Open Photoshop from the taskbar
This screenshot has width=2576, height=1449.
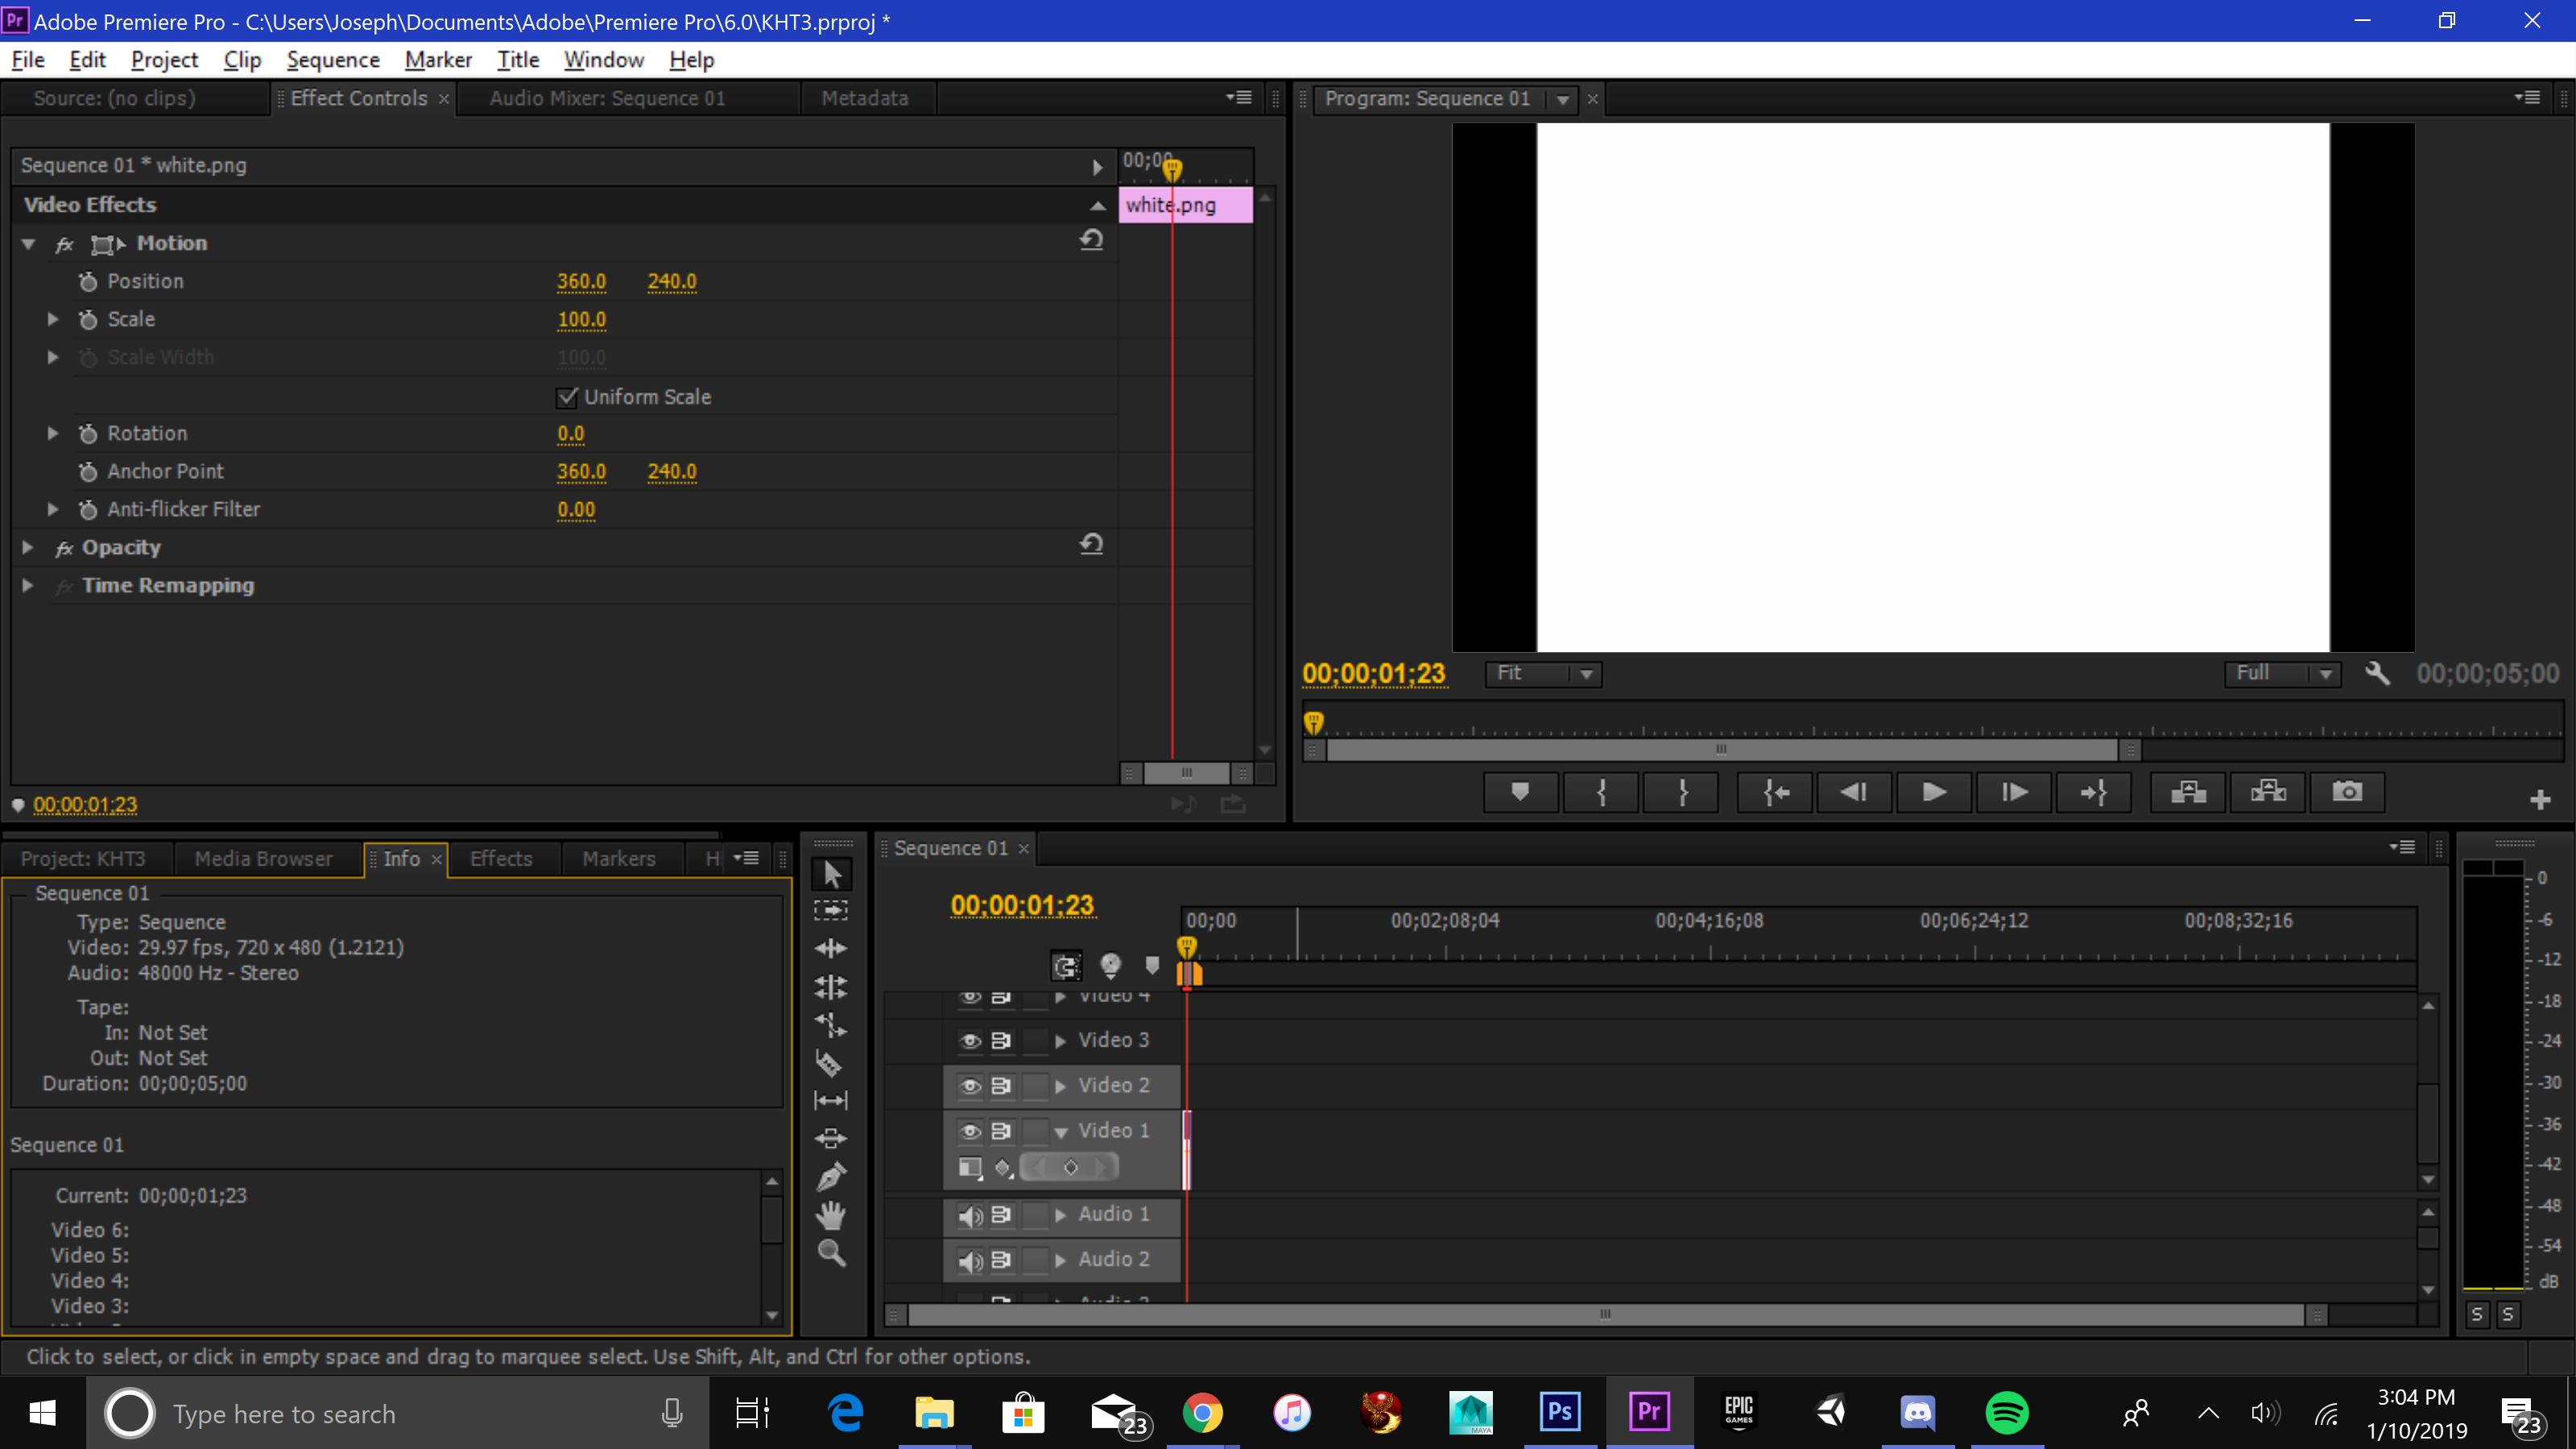pyautogui.click(x=1560, y=1412)
